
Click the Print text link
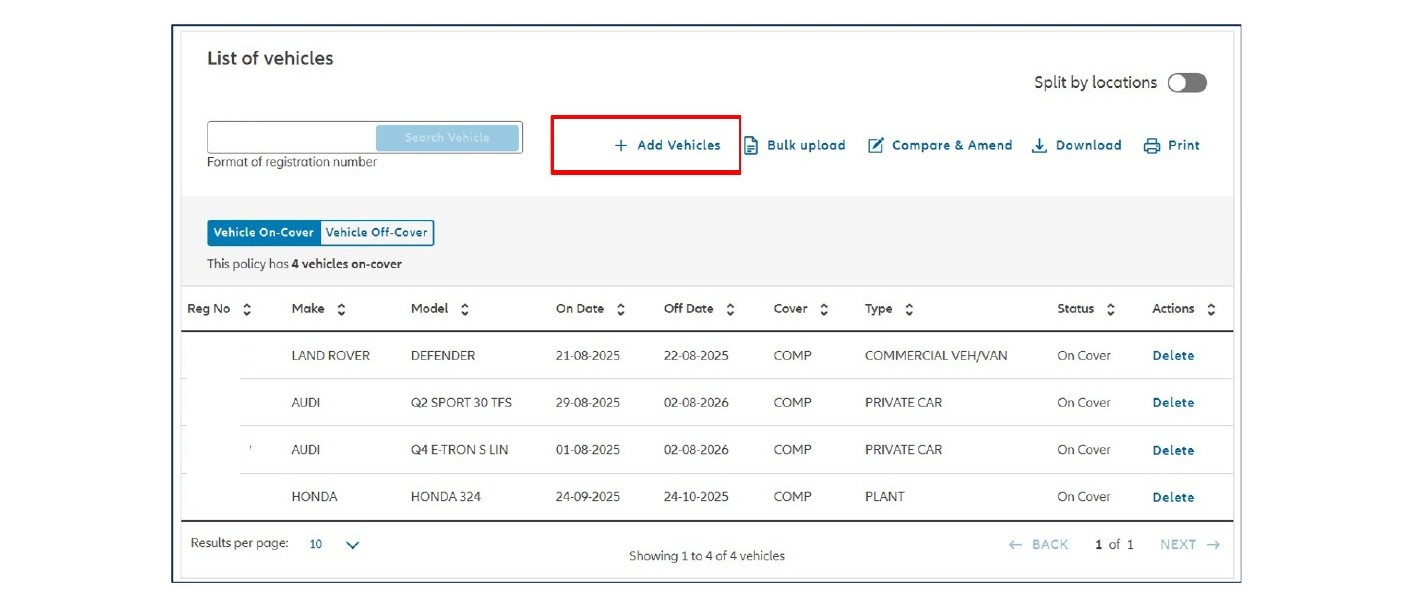click(x=1184, y=146)
